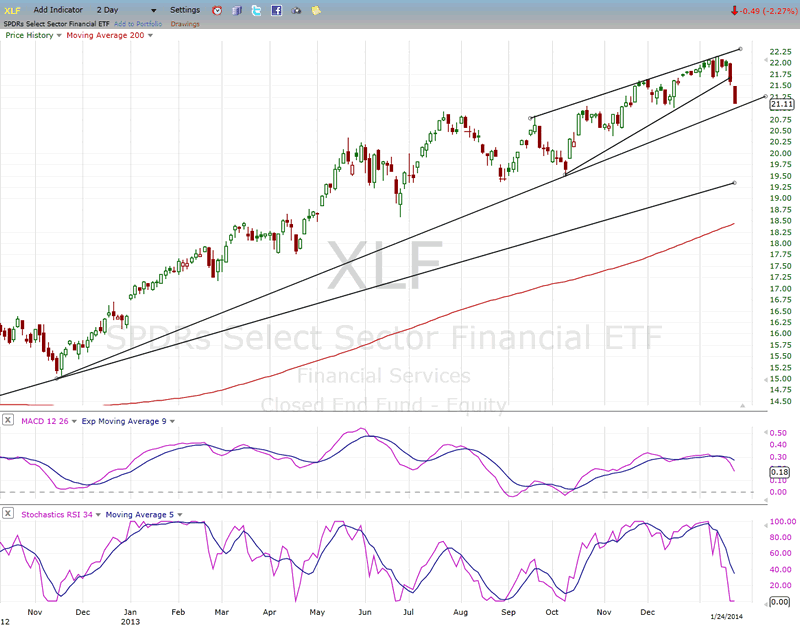Close the Stochastics RSI panel with X
This screenshot has width=800, height=625.
click(x=8, y=514)
